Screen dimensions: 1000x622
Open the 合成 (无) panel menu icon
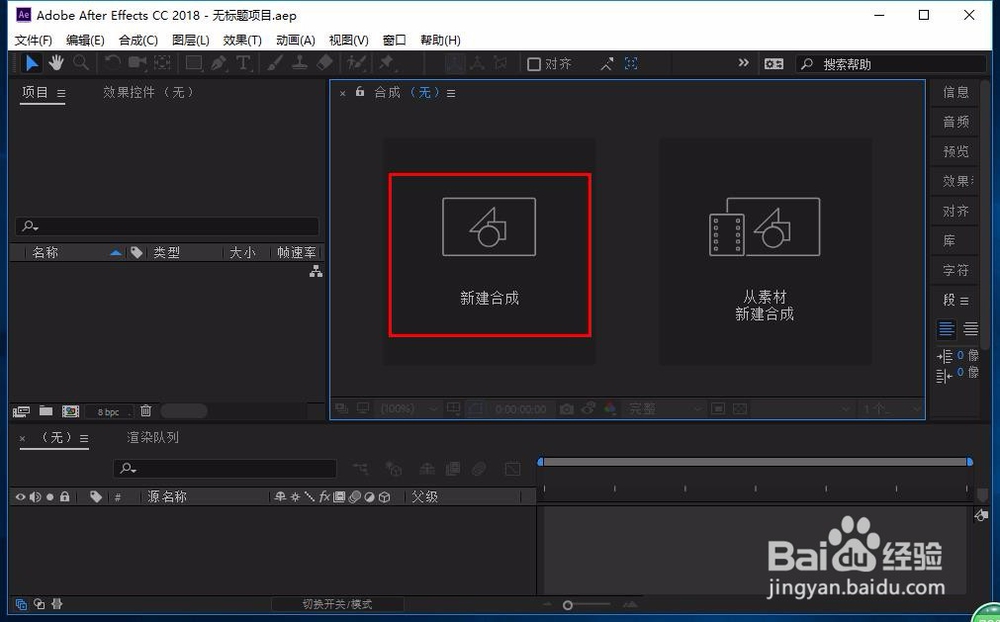click(451, 93)
